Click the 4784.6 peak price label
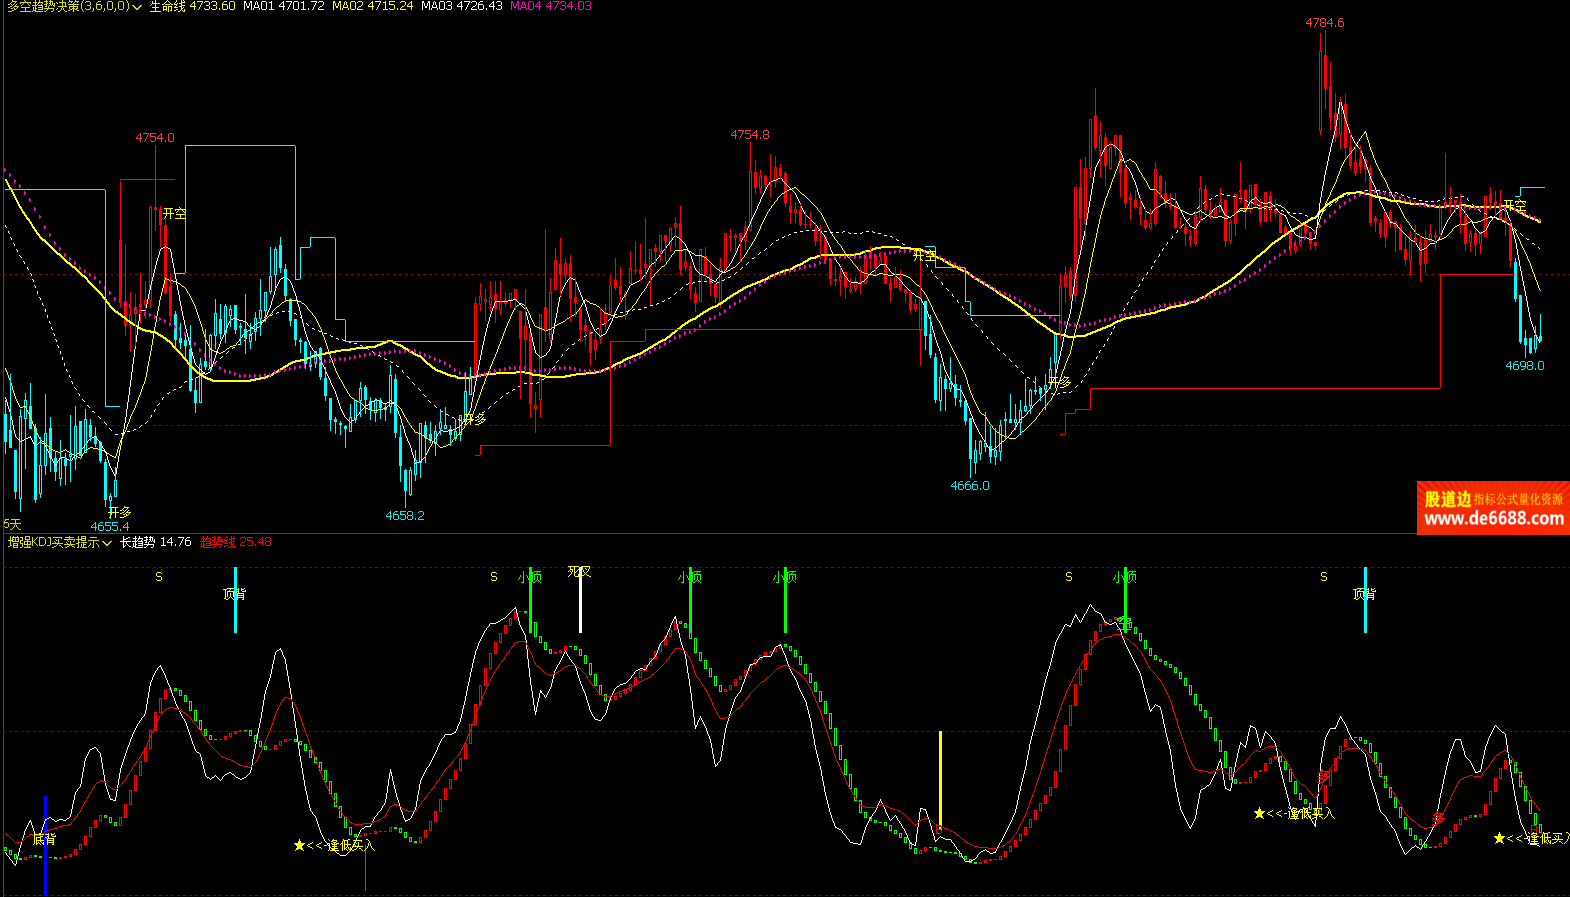The width and height of the screenshot is (1570, 897). (1324, 23)
